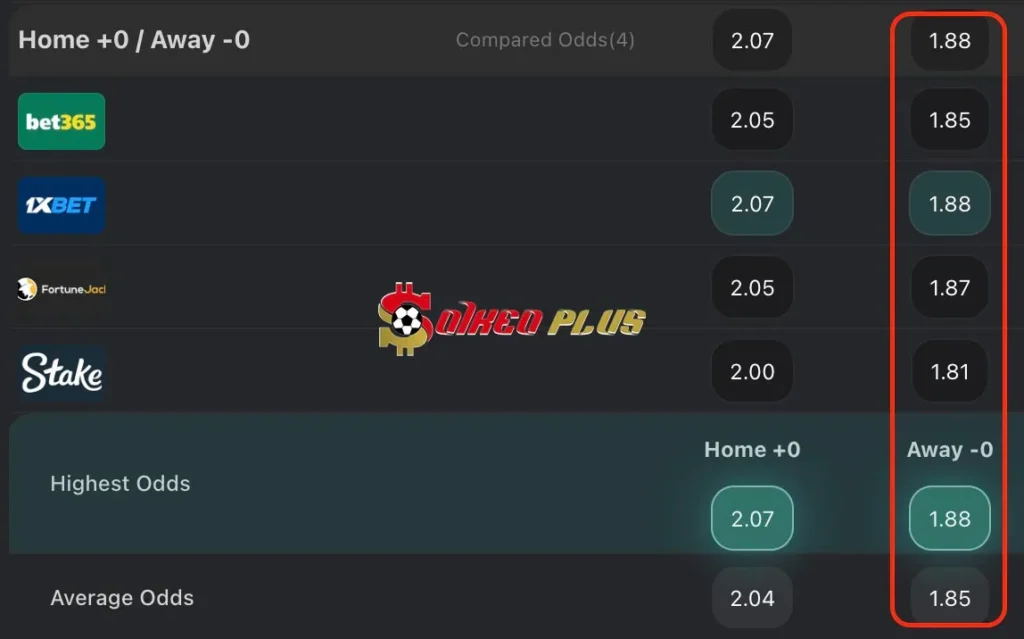
Task: Expand the Home +0 / Away -0 section
Action: [135, 40]
